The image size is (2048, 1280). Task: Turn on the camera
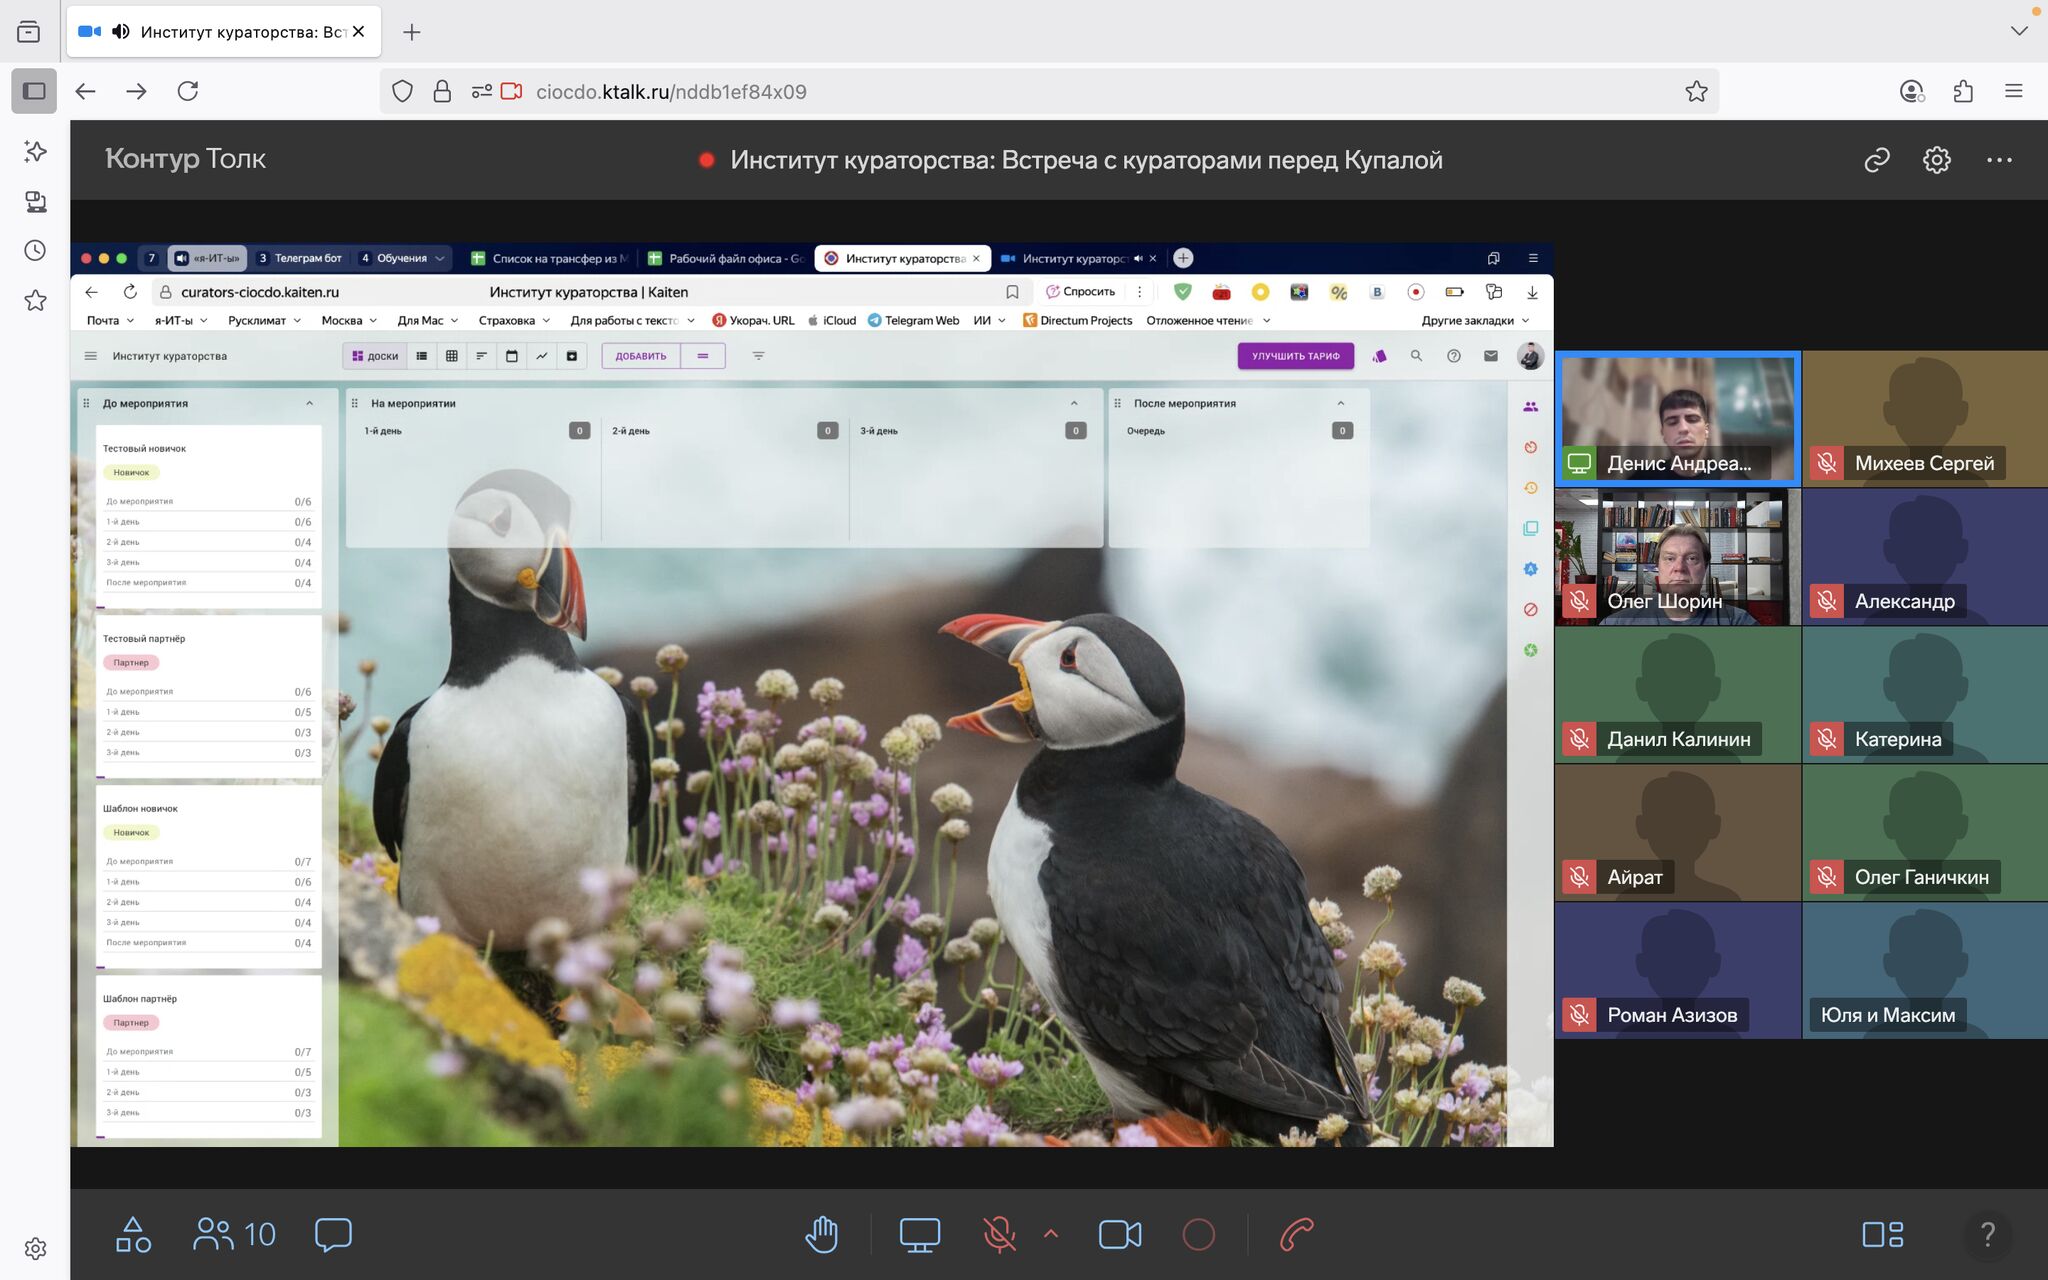point(1119,1234)
